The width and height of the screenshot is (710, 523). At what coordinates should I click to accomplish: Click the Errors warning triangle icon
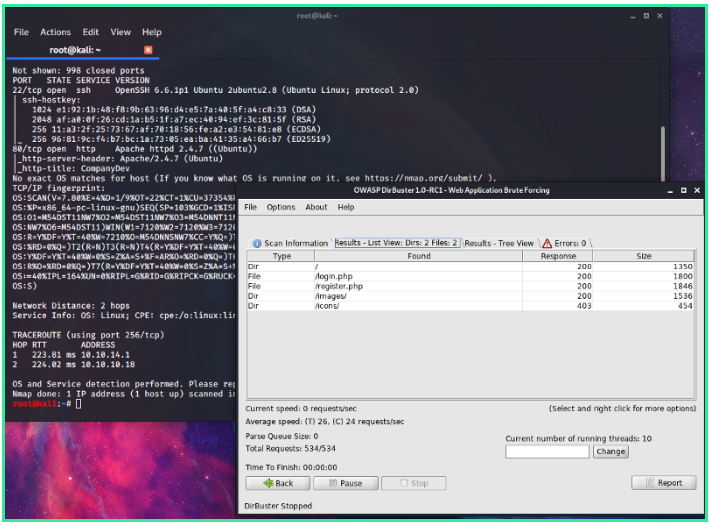click(547, 244)
